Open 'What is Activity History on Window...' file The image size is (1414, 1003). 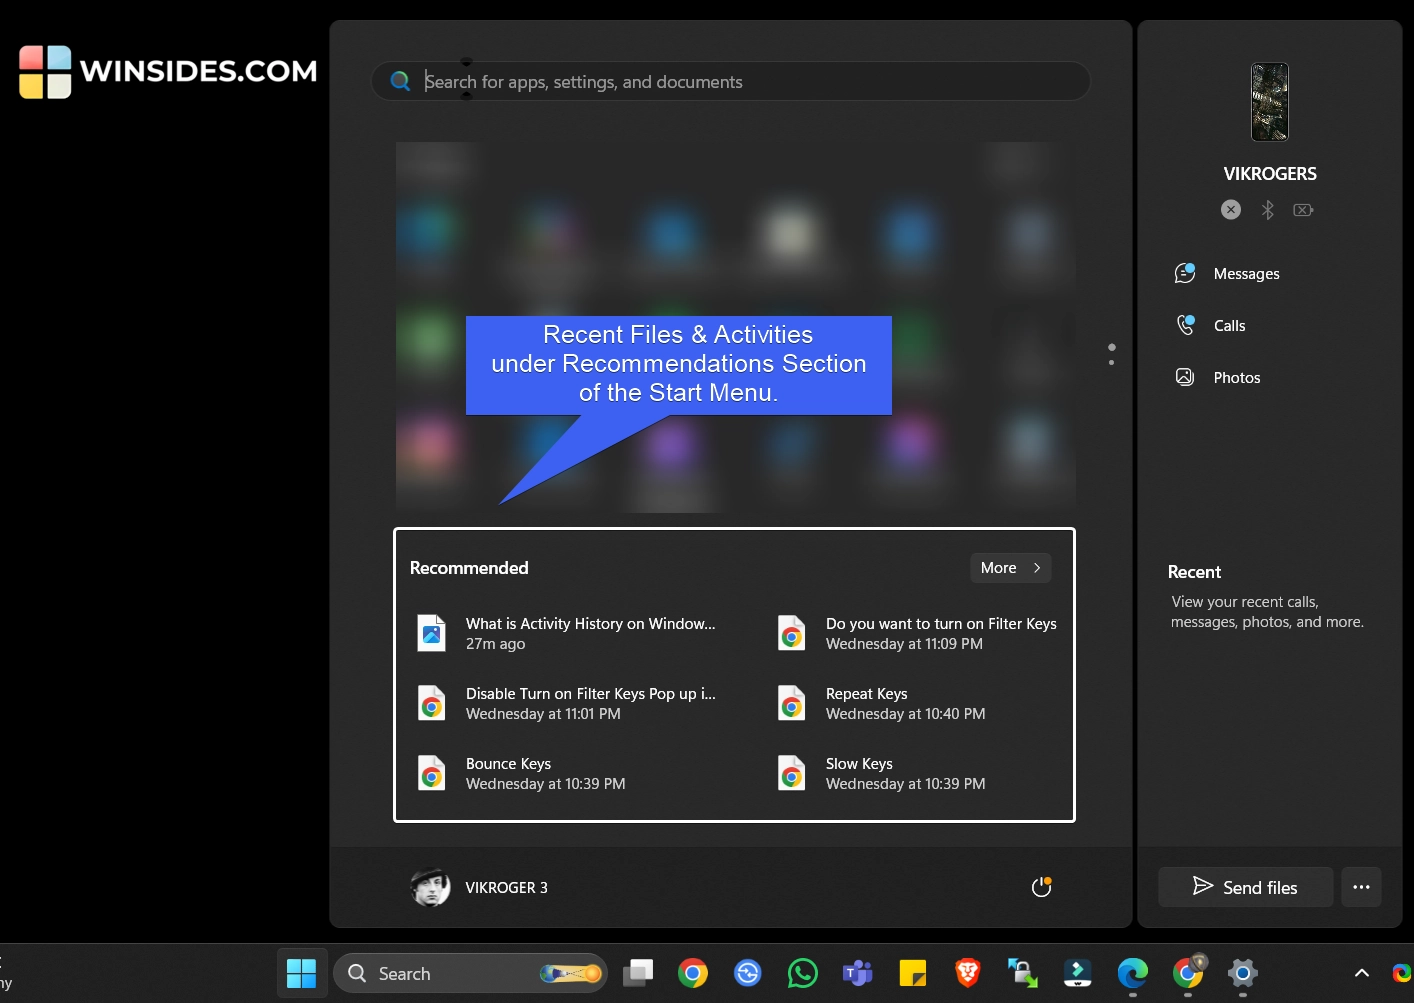click(567, 633)
